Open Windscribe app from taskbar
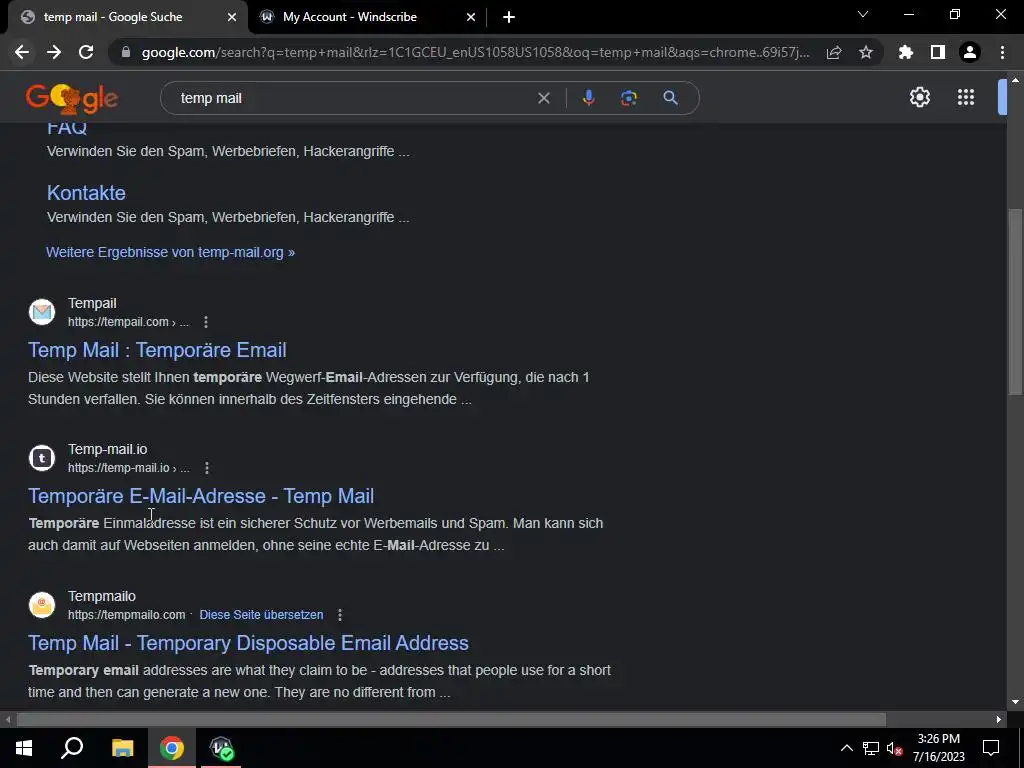Viewport: 1024px width, 768px height. [x=221, y=748]
